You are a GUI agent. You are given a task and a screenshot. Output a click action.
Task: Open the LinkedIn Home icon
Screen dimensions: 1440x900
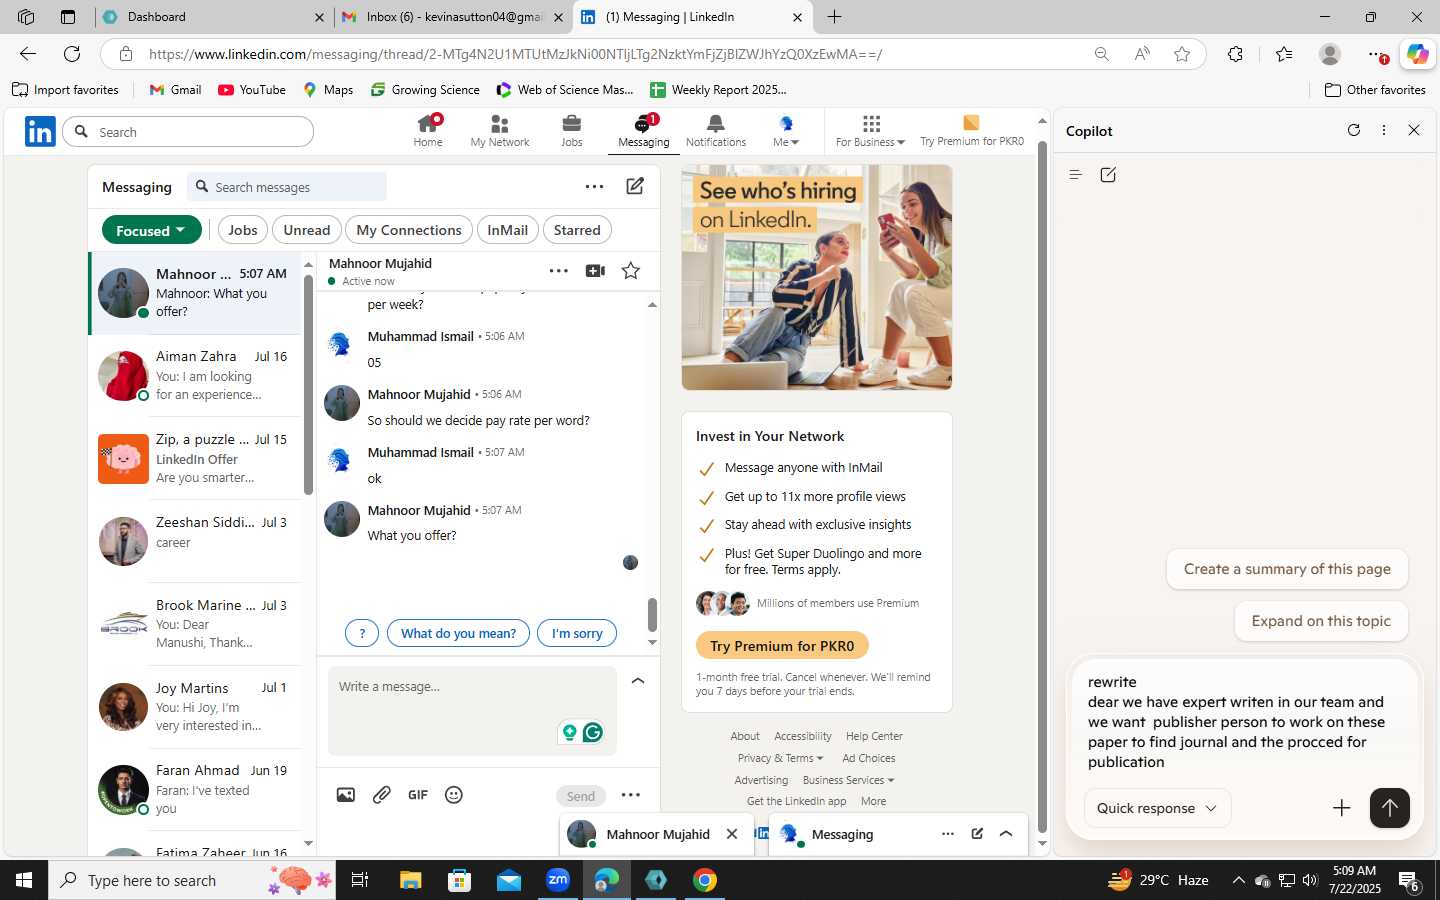[428, 131]
